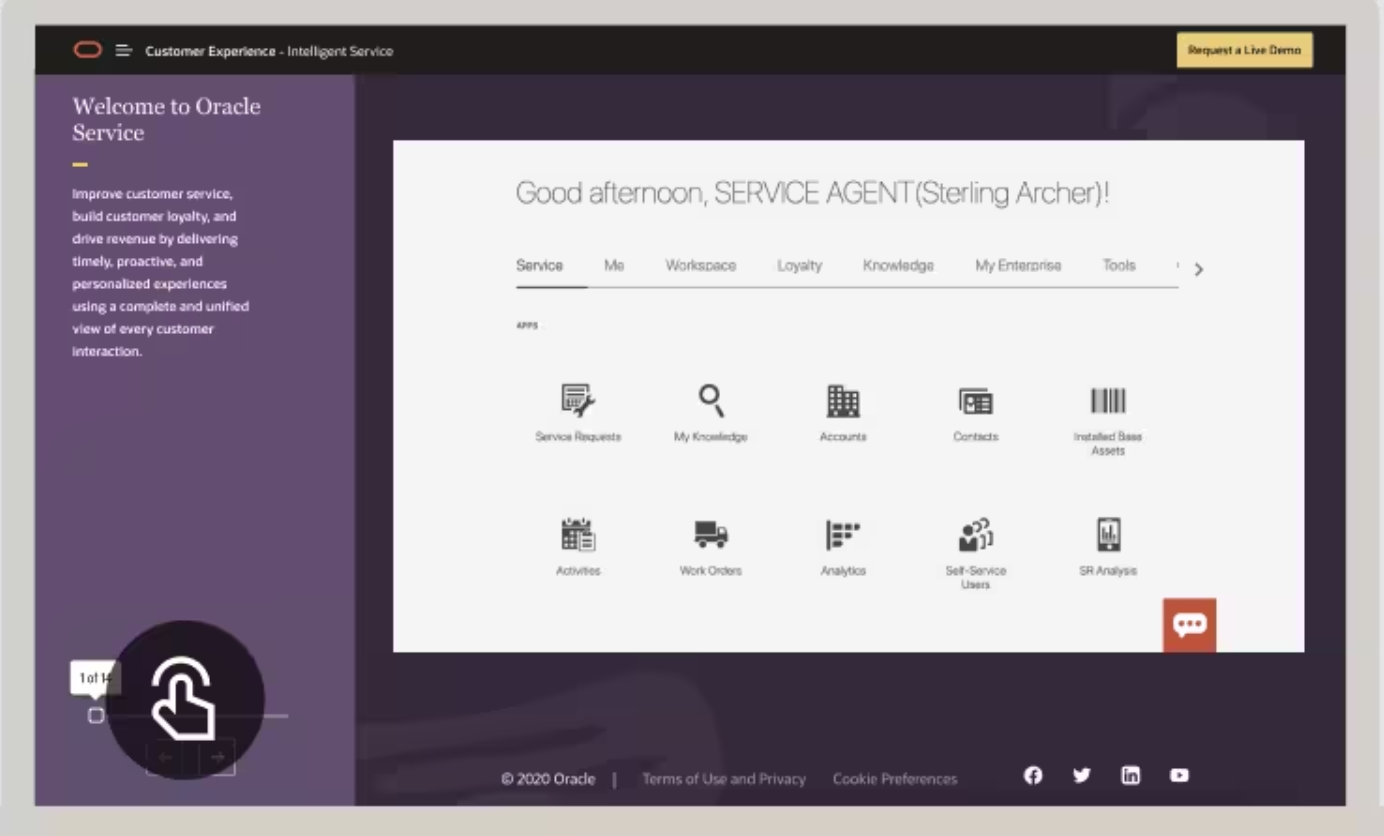Click the orange chat bubble button
Screen dimensions: 1384x836
[1189, 625]
